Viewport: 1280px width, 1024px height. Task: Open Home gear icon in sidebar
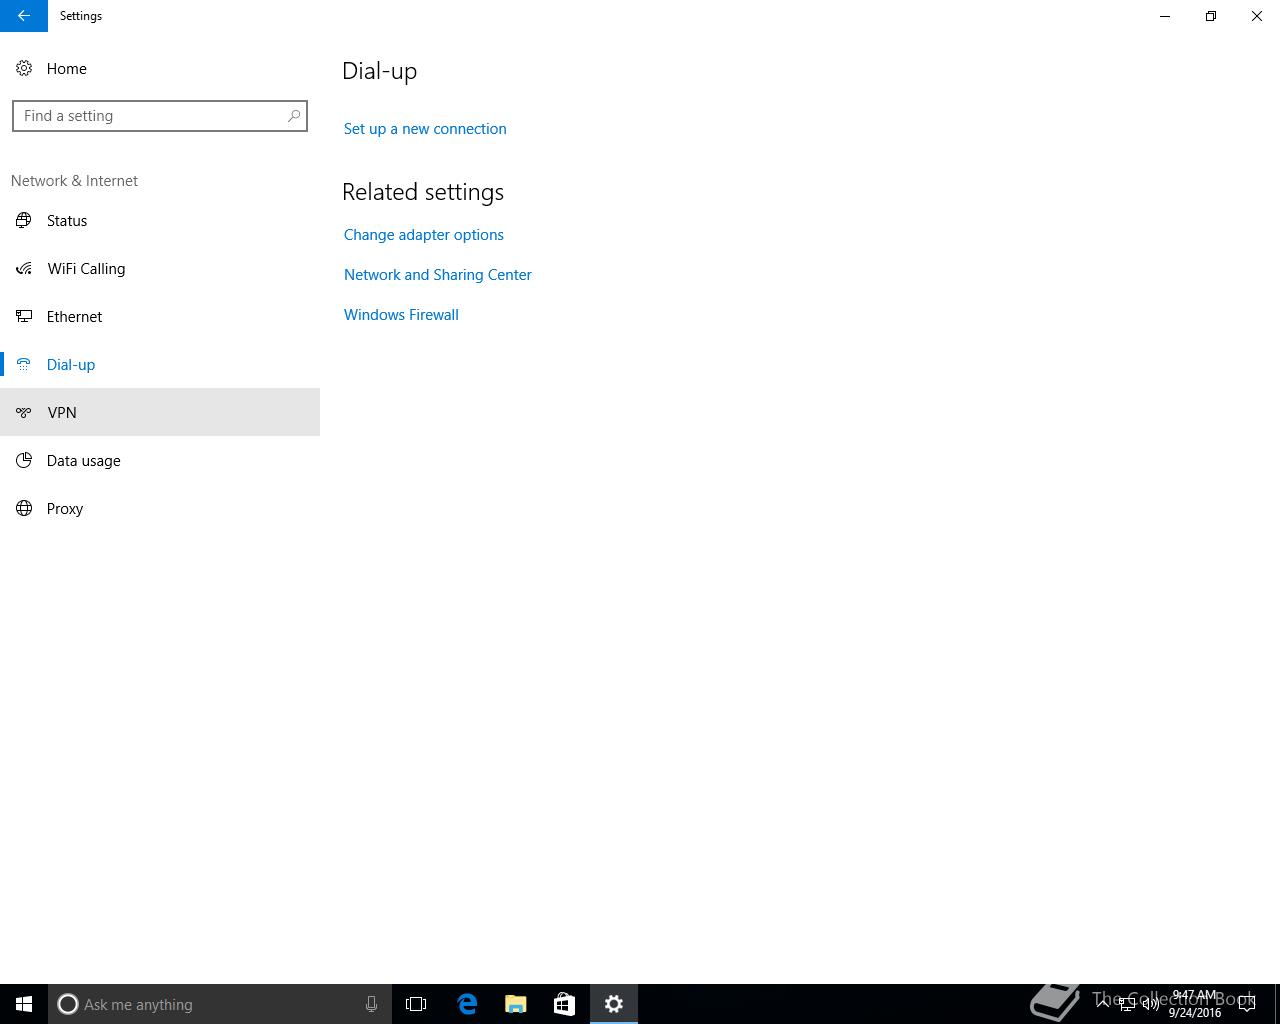pyautogui.click(x=24, y=68)
